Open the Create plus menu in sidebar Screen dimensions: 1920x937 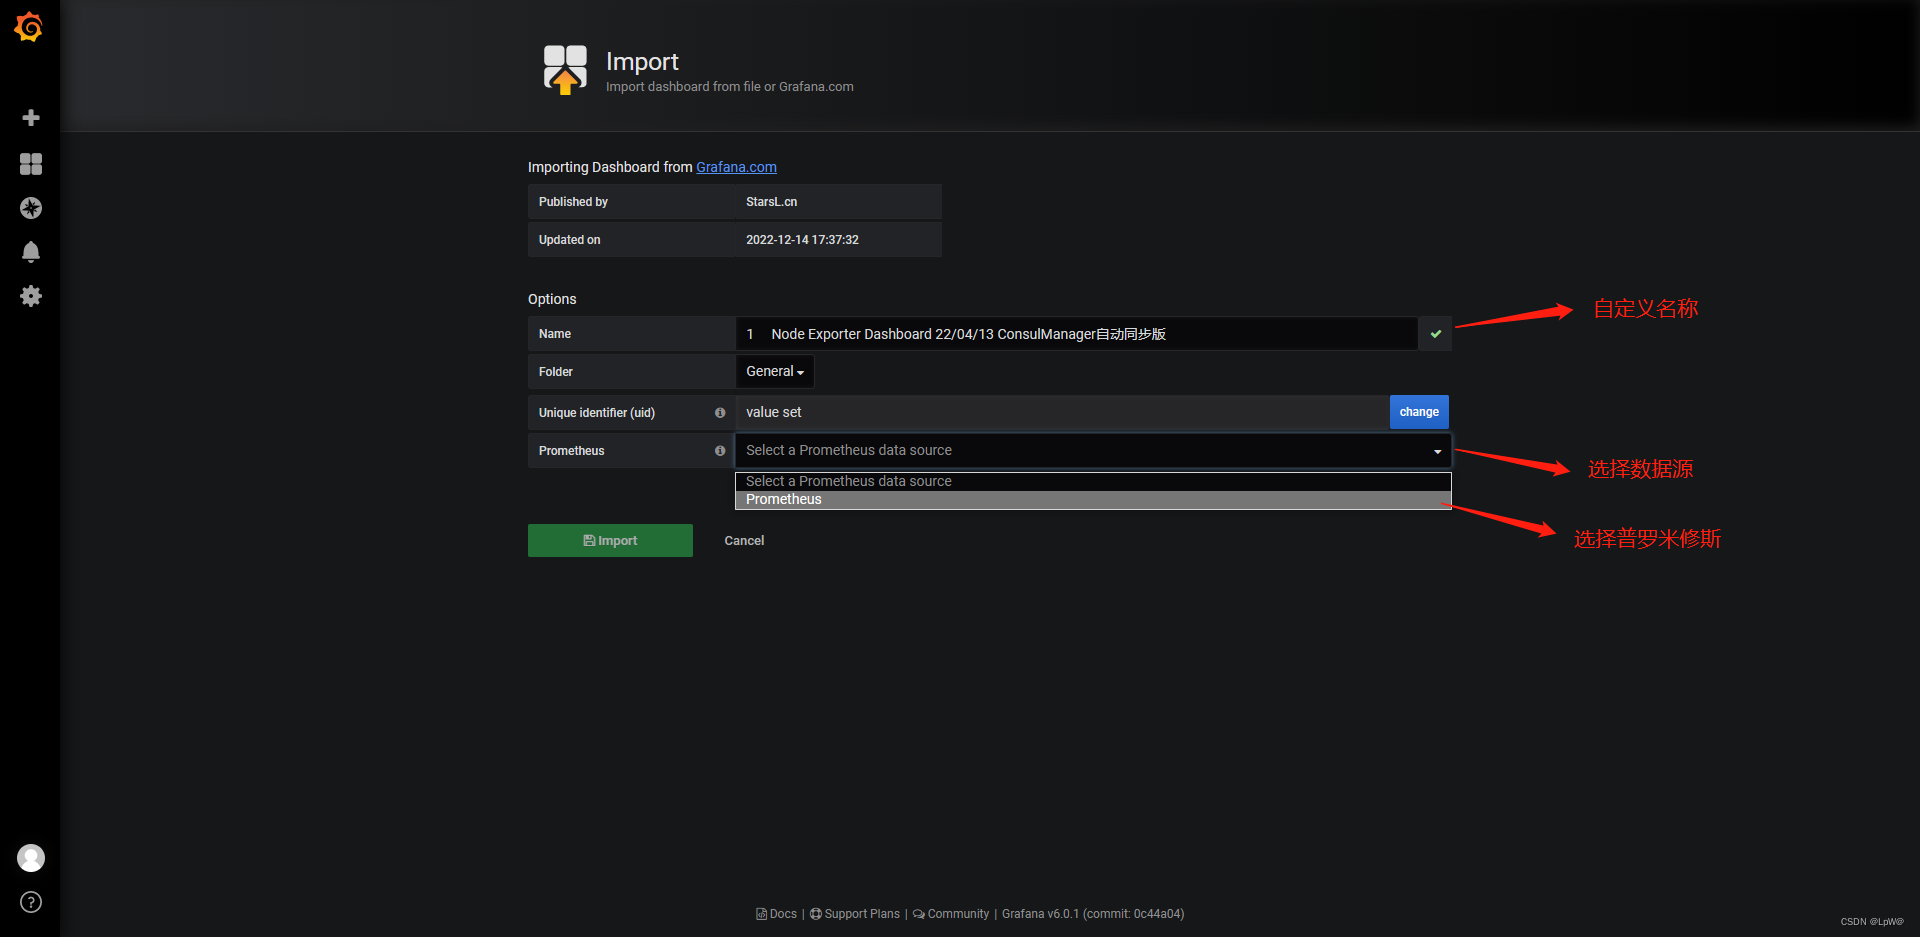click(31, 118)
